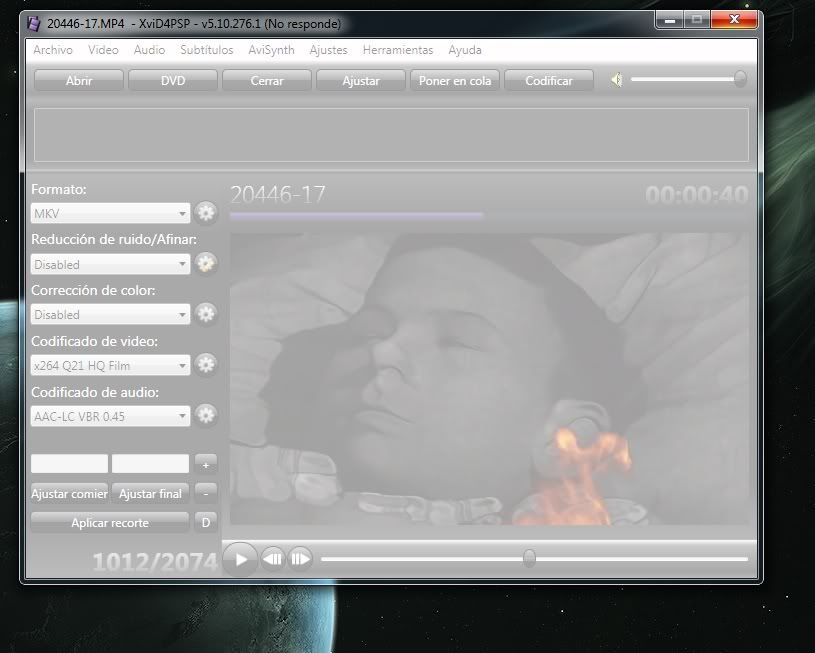Image resolution: width=815 pixels, height=653 pixels.
Task: Click Poner en cola button
Action: pyautogui.click(x=455, y=81)
